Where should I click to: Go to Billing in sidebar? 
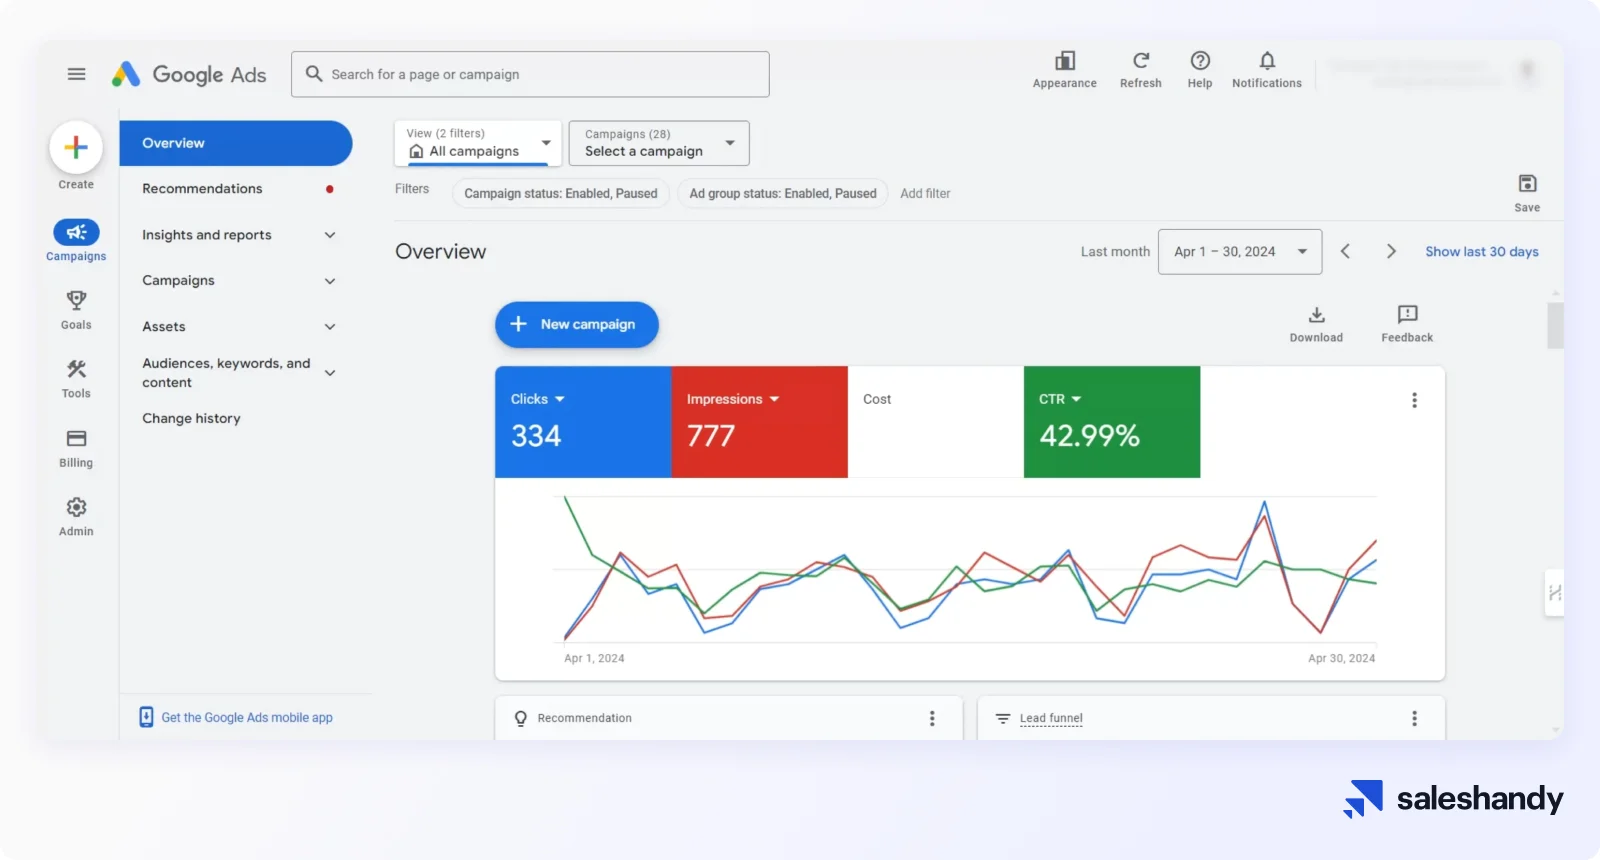pyautogui.click(x=76, y=440)
